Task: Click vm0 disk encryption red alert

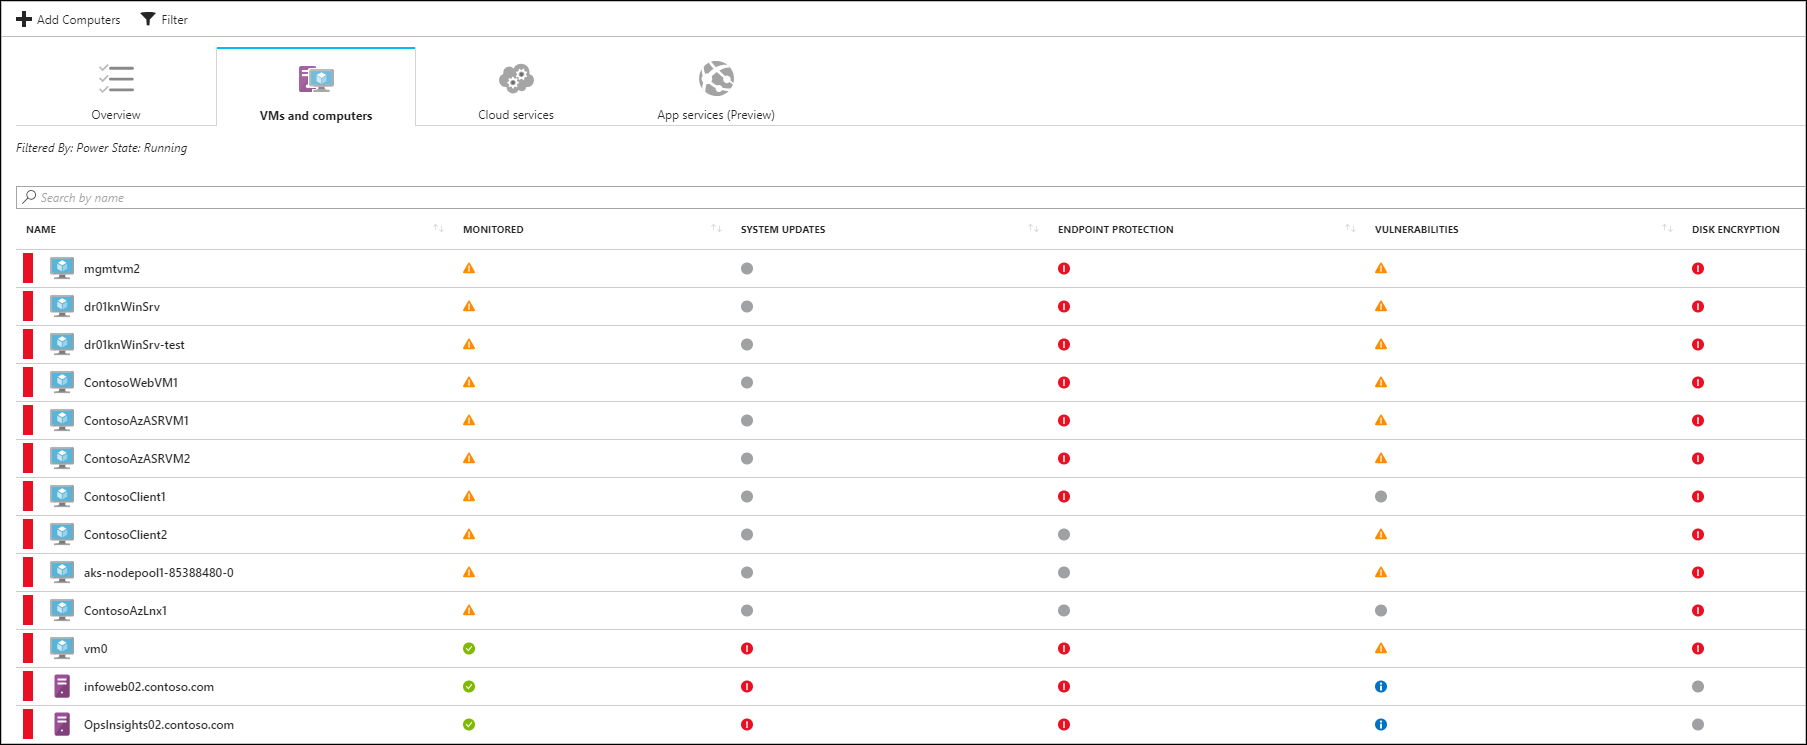Action: tap(1698, 648)
